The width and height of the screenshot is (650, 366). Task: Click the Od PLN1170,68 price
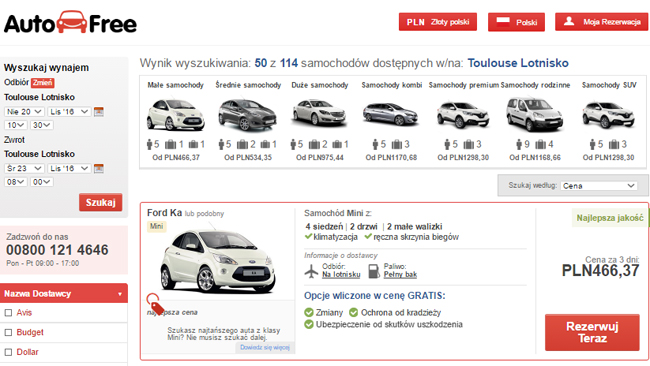[x=391, y=158]
